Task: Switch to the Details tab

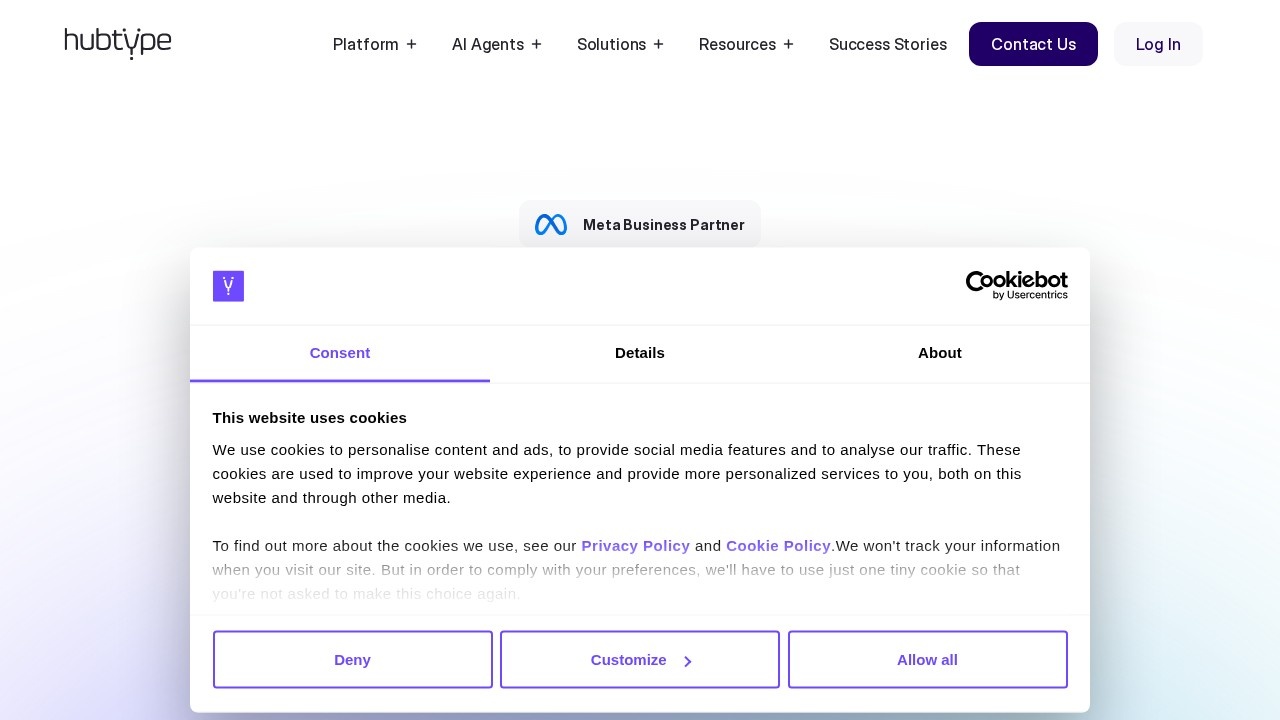Action: pos(640,353)
